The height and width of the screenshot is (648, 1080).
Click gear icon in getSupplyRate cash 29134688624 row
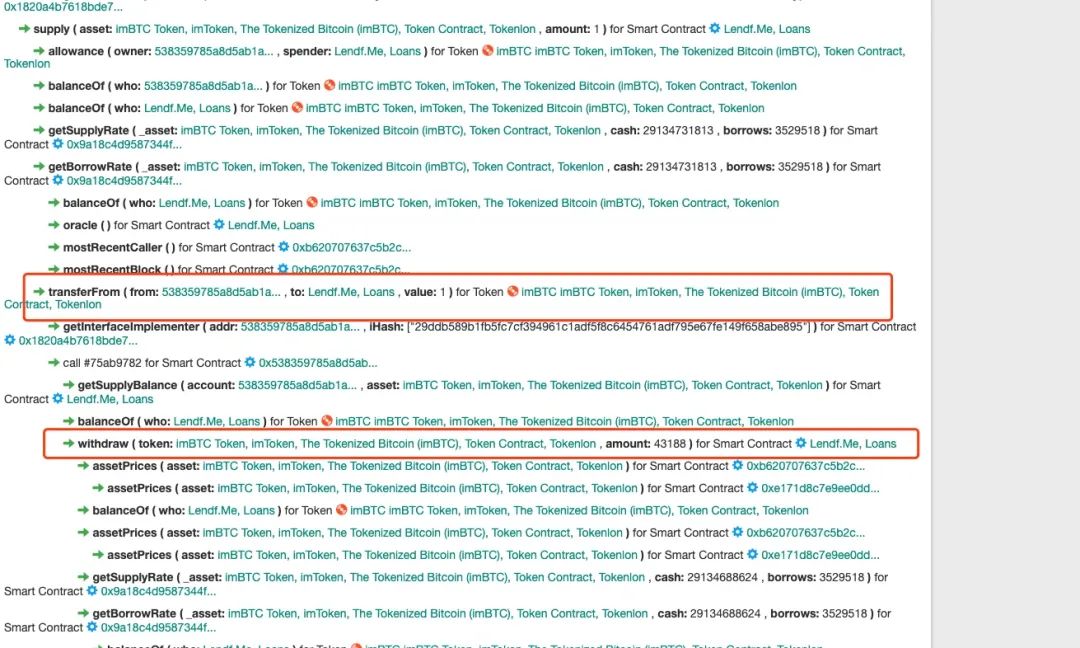tap(92, 591)
